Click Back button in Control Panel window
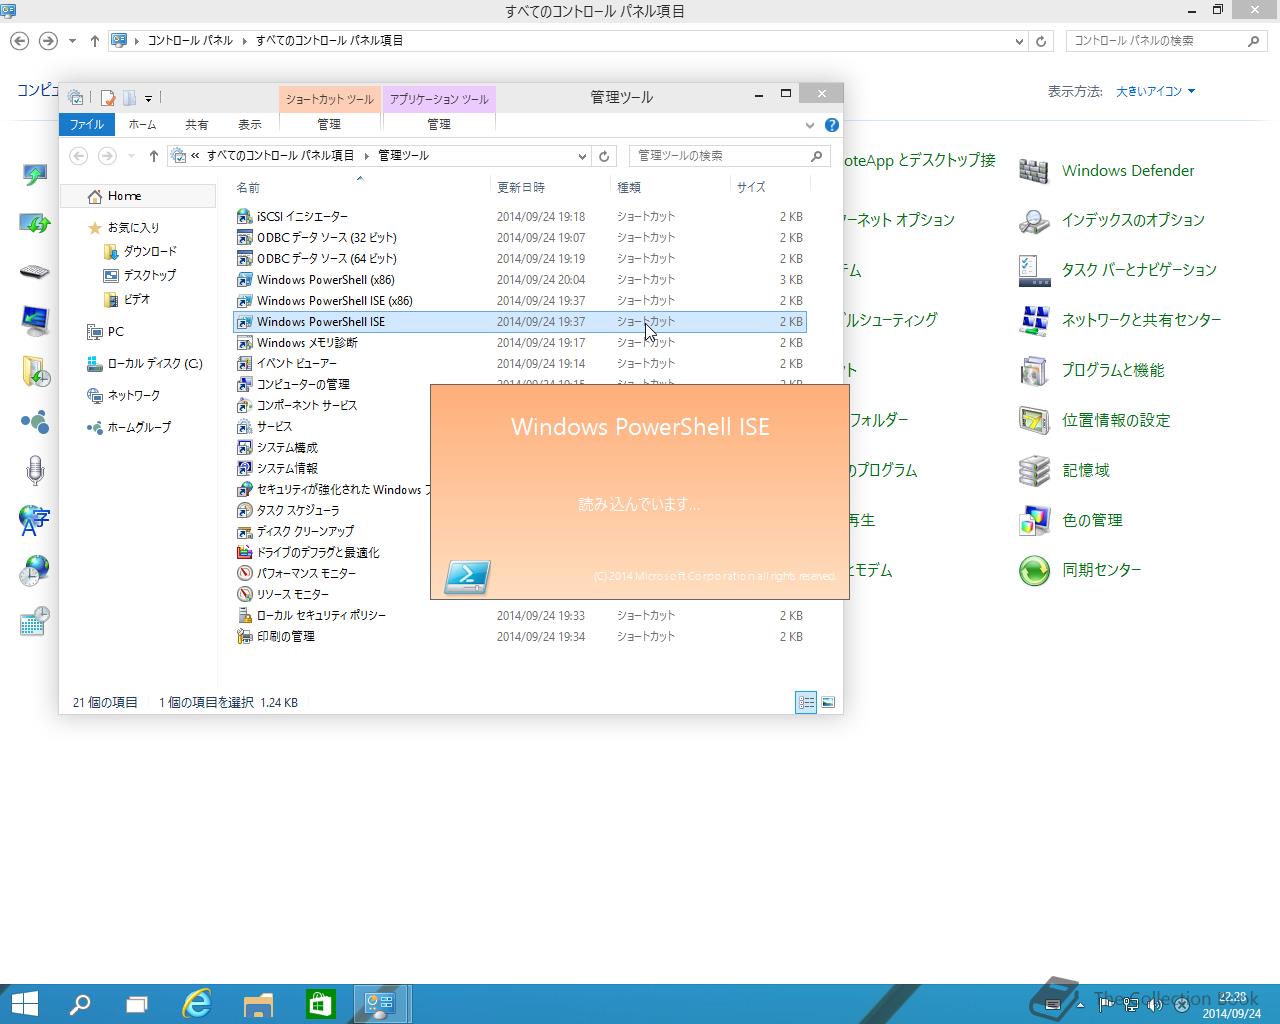The width and height of the screenshot is (1280, 1024). [20, 41]
